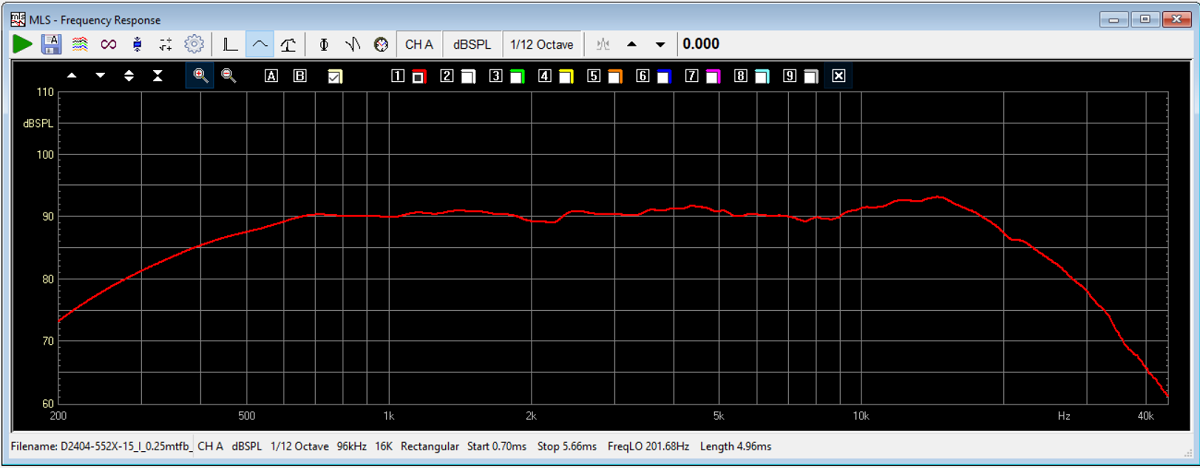Shift graph down with white down triangle
Image resolution: width=1200 pixels, height=468 pixels.
click(x=100, y=76)
